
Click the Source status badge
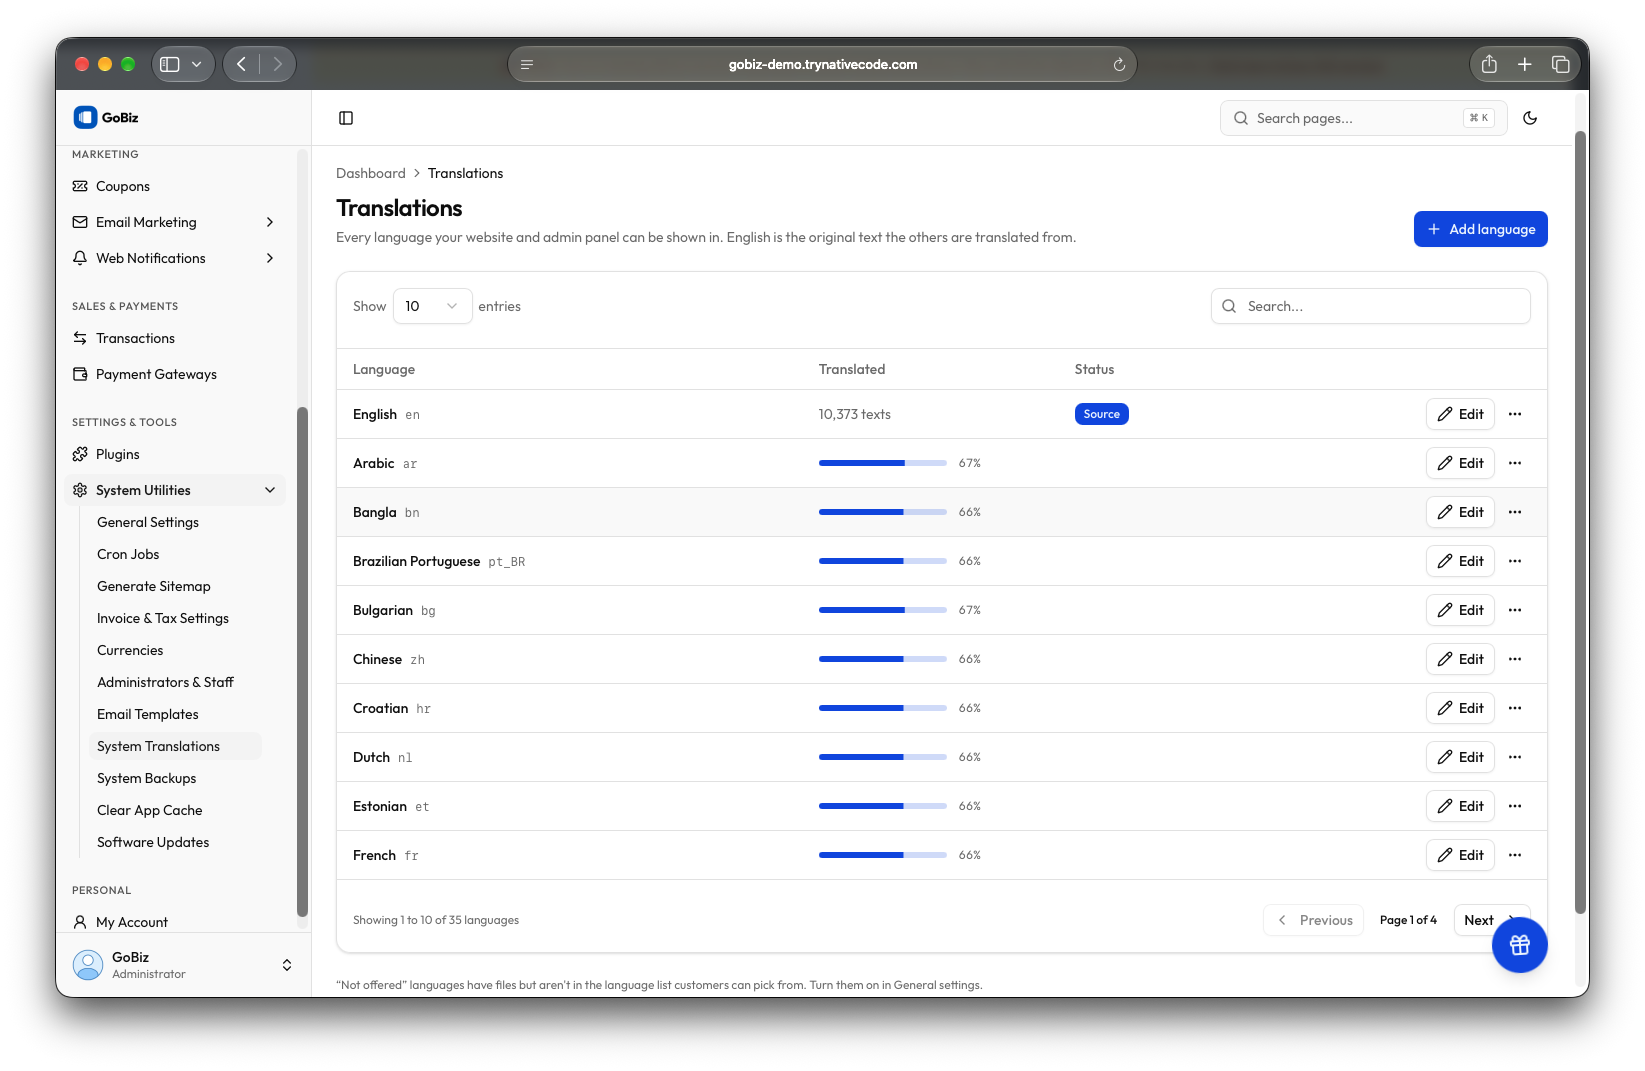click(1101, 414)
